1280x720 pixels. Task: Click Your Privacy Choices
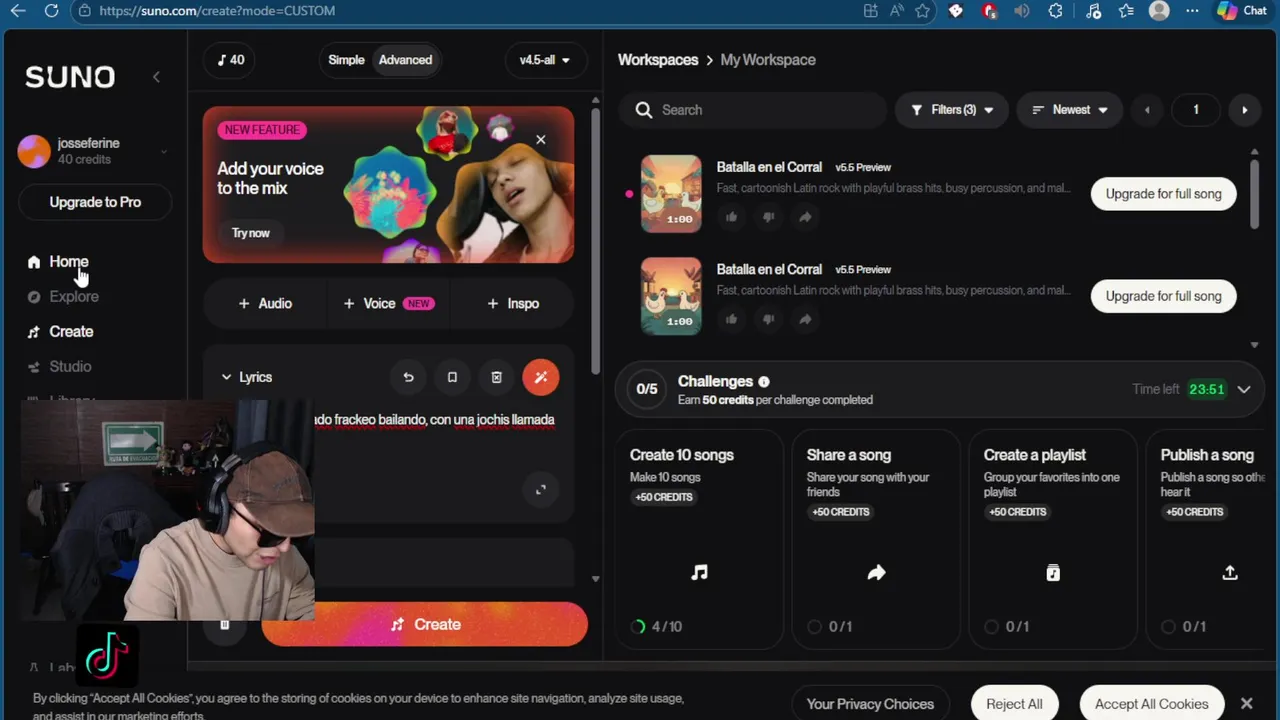point(870,704)
